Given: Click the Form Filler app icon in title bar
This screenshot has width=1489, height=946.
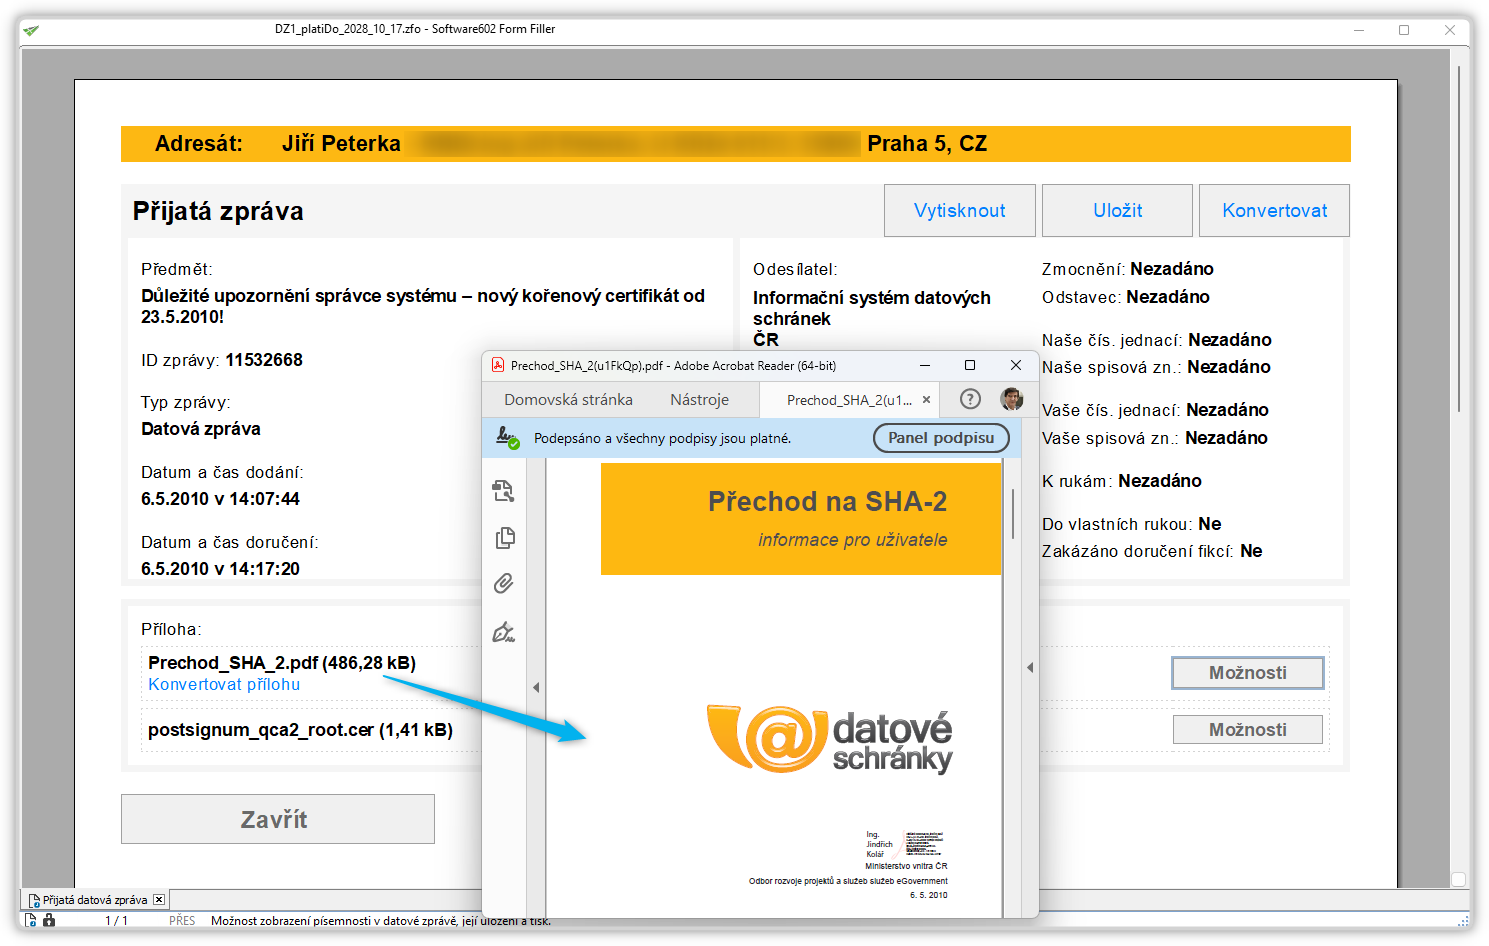Looking at the screenshot, I should [x=31, y=30].
